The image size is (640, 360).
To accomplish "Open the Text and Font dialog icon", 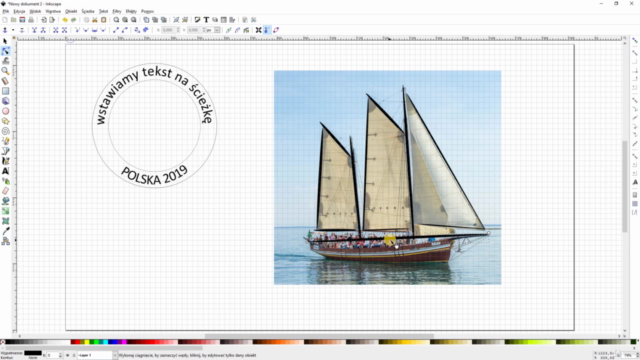I will point(206,20).
